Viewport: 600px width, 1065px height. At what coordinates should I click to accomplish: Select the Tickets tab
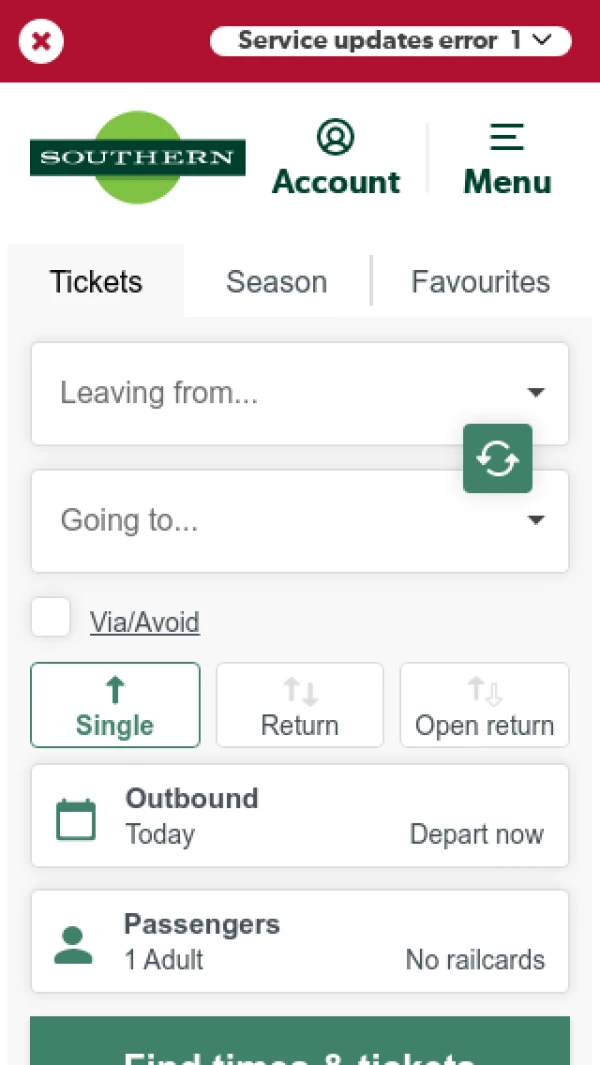pos(96,282)
